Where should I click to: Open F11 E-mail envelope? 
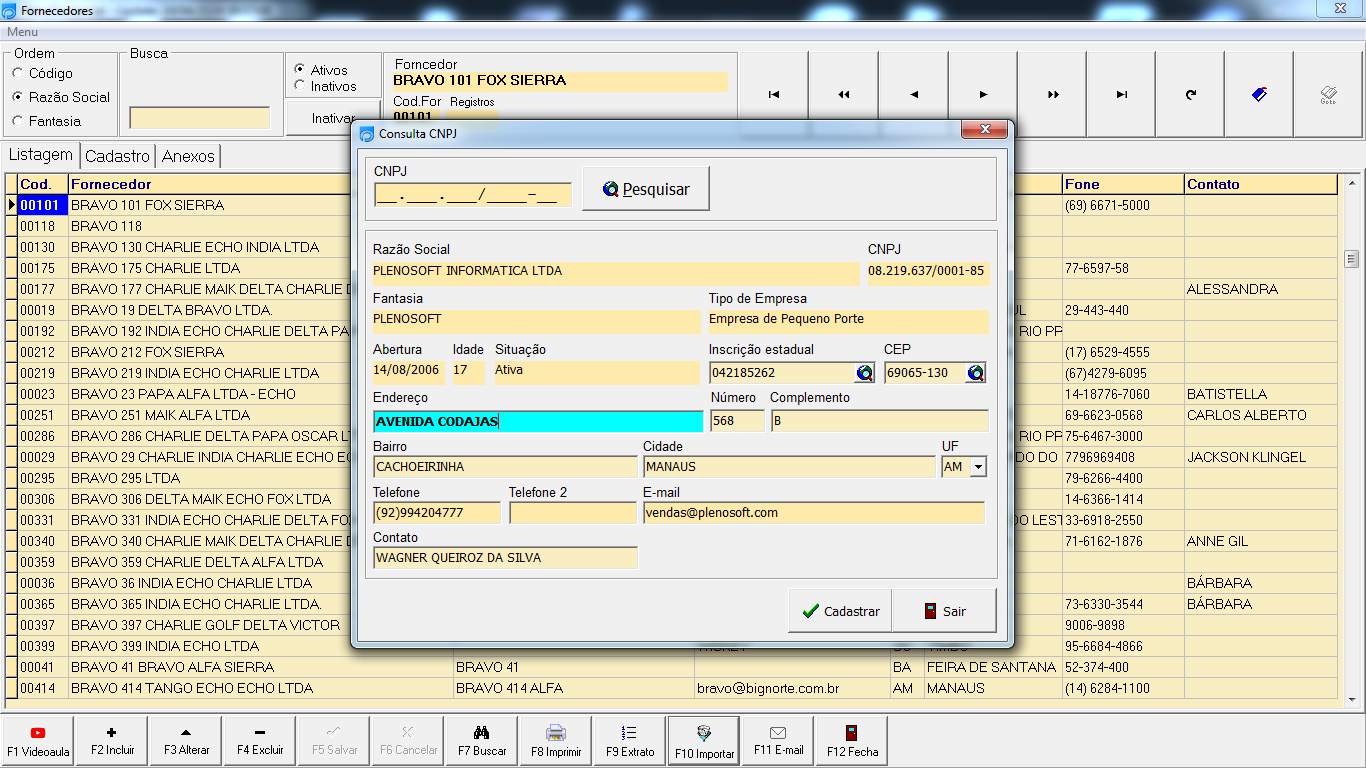pyautogui.click(x=778, y=740)
